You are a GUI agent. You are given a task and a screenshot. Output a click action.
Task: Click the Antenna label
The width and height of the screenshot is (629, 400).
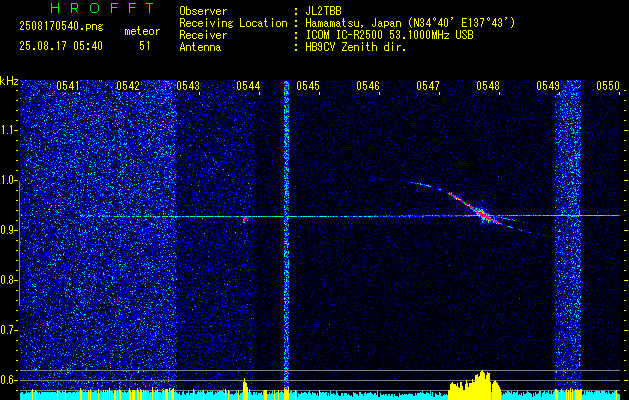tap(200, 47)
